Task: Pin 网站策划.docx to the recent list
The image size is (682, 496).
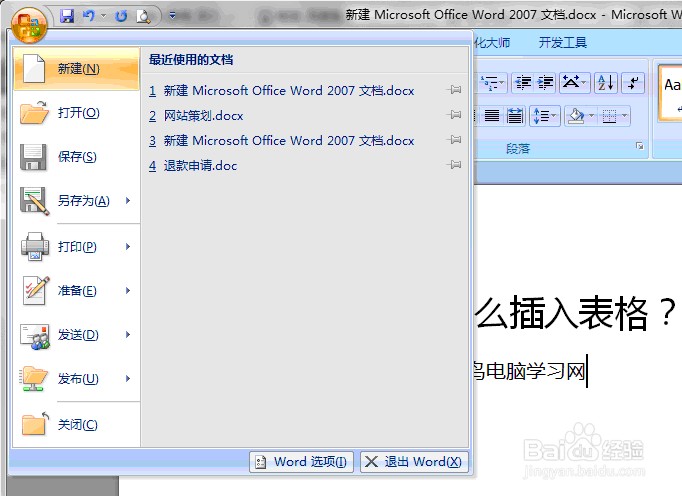Action: 455,115
